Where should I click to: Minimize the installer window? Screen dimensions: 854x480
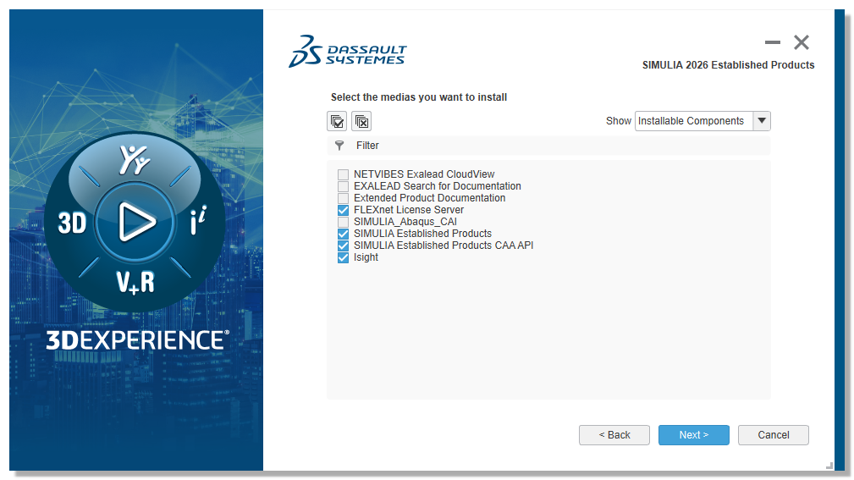(772, 42)
